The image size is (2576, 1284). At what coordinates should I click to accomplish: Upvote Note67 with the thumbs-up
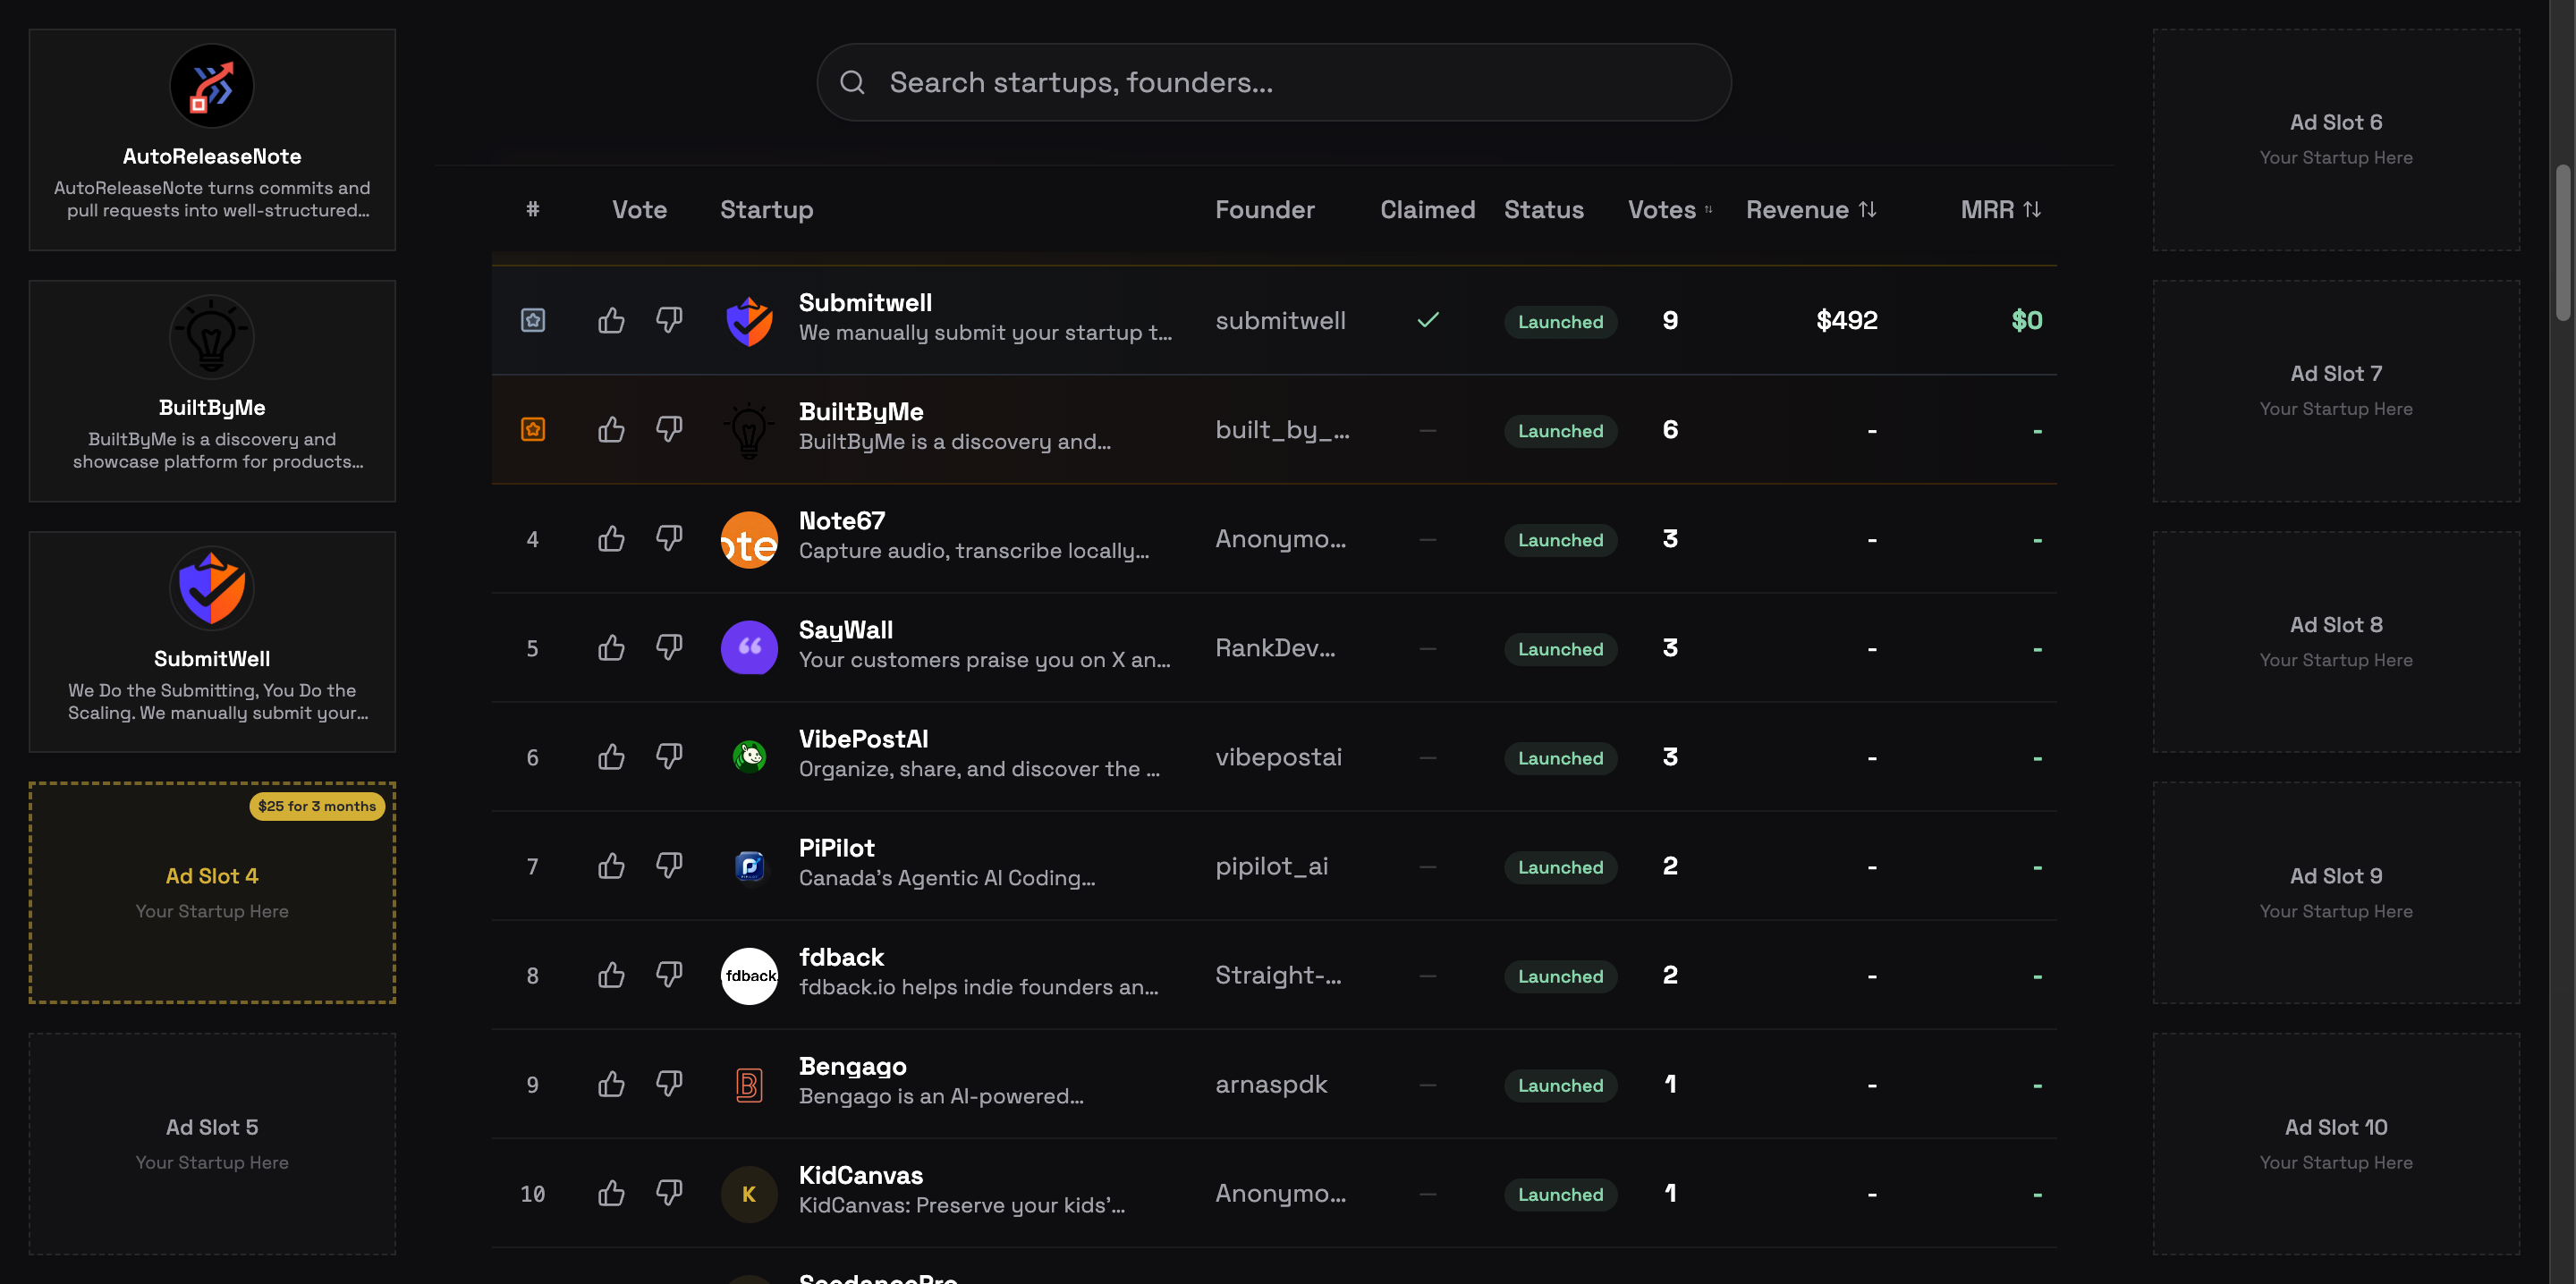[x=611, y=539]
